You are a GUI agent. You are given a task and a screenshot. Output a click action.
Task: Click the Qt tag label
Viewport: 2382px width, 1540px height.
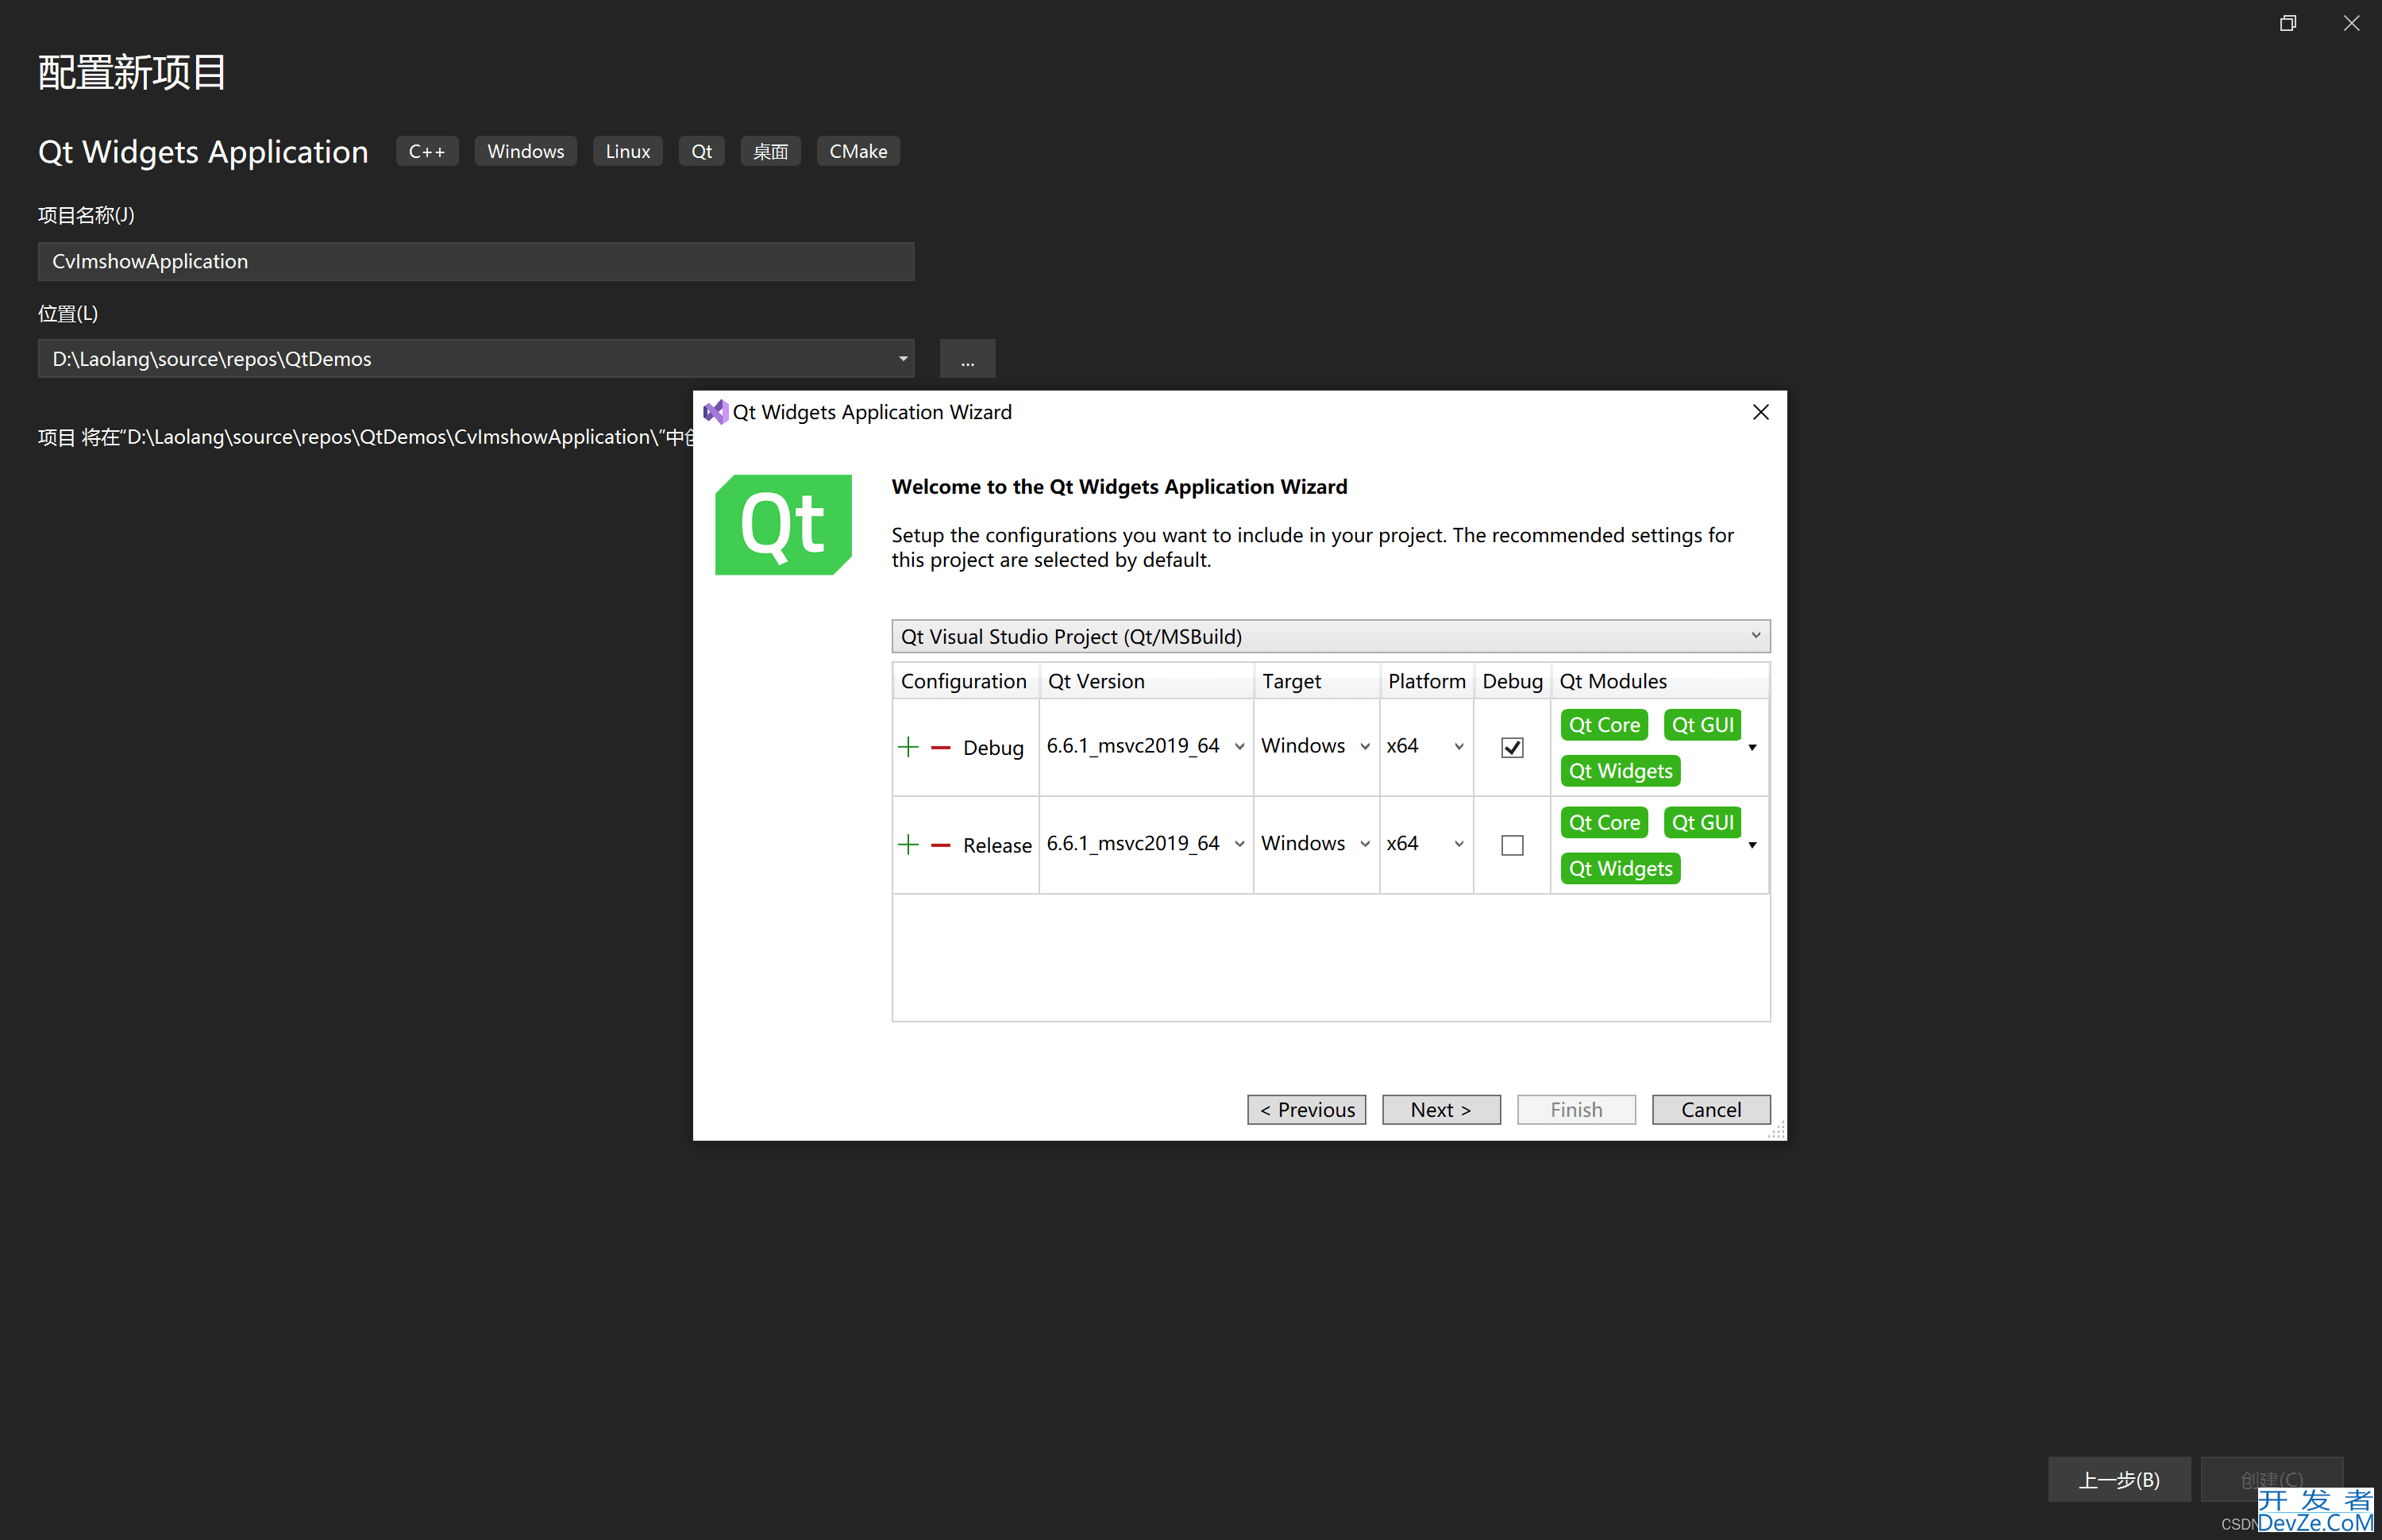point(701,151)
